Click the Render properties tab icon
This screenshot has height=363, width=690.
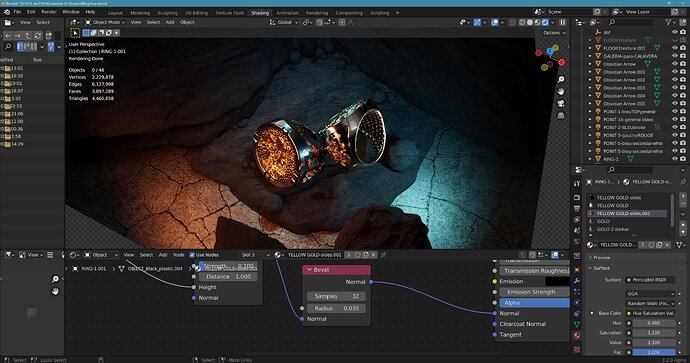coord(577,198)
